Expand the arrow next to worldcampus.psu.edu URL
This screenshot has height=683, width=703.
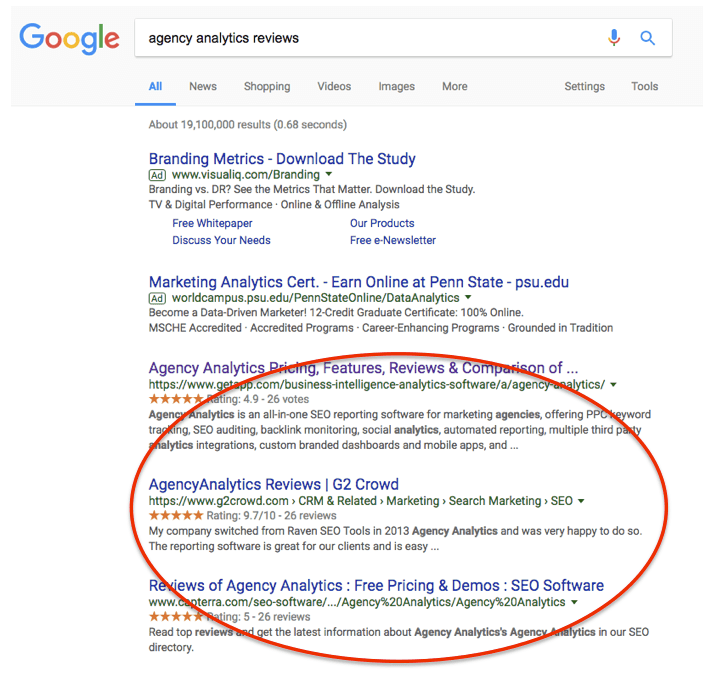coord(468,297)
